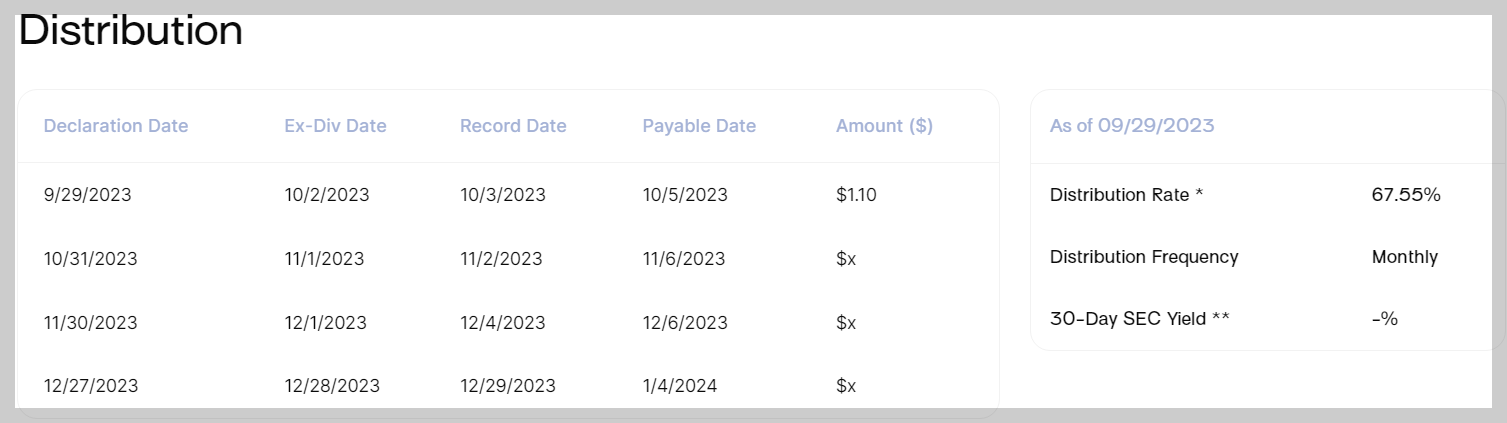
Task: Click the Record Date column header
Action: 513,126
